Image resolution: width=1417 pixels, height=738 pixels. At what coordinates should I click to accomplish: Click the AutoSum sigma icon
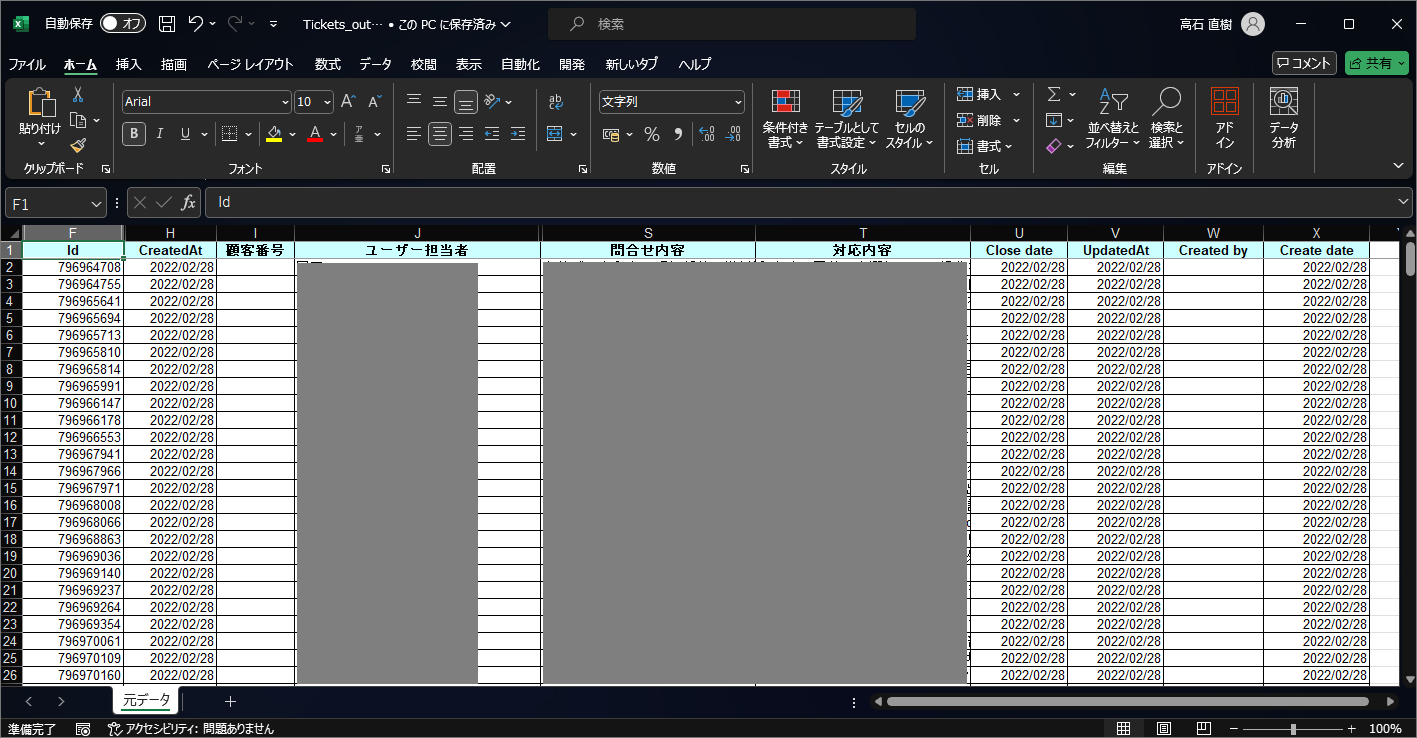coord(1054,95)
